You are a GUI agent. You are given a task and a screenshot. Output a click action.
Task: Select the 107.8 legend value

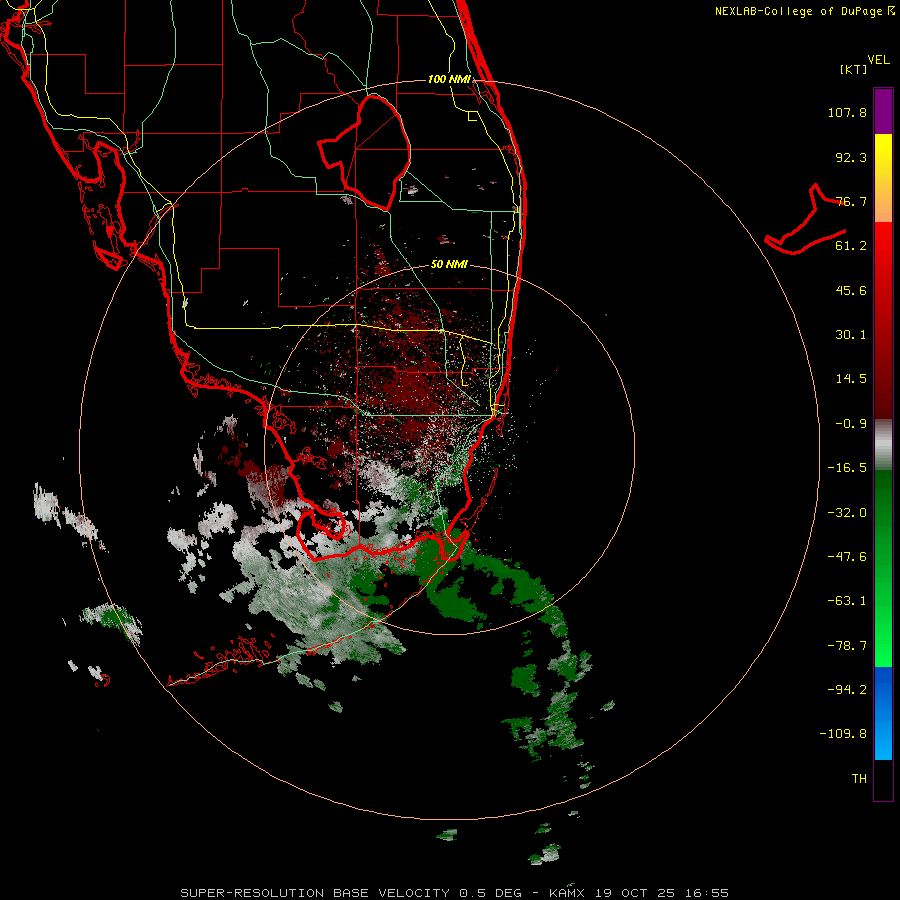point(847,112)
